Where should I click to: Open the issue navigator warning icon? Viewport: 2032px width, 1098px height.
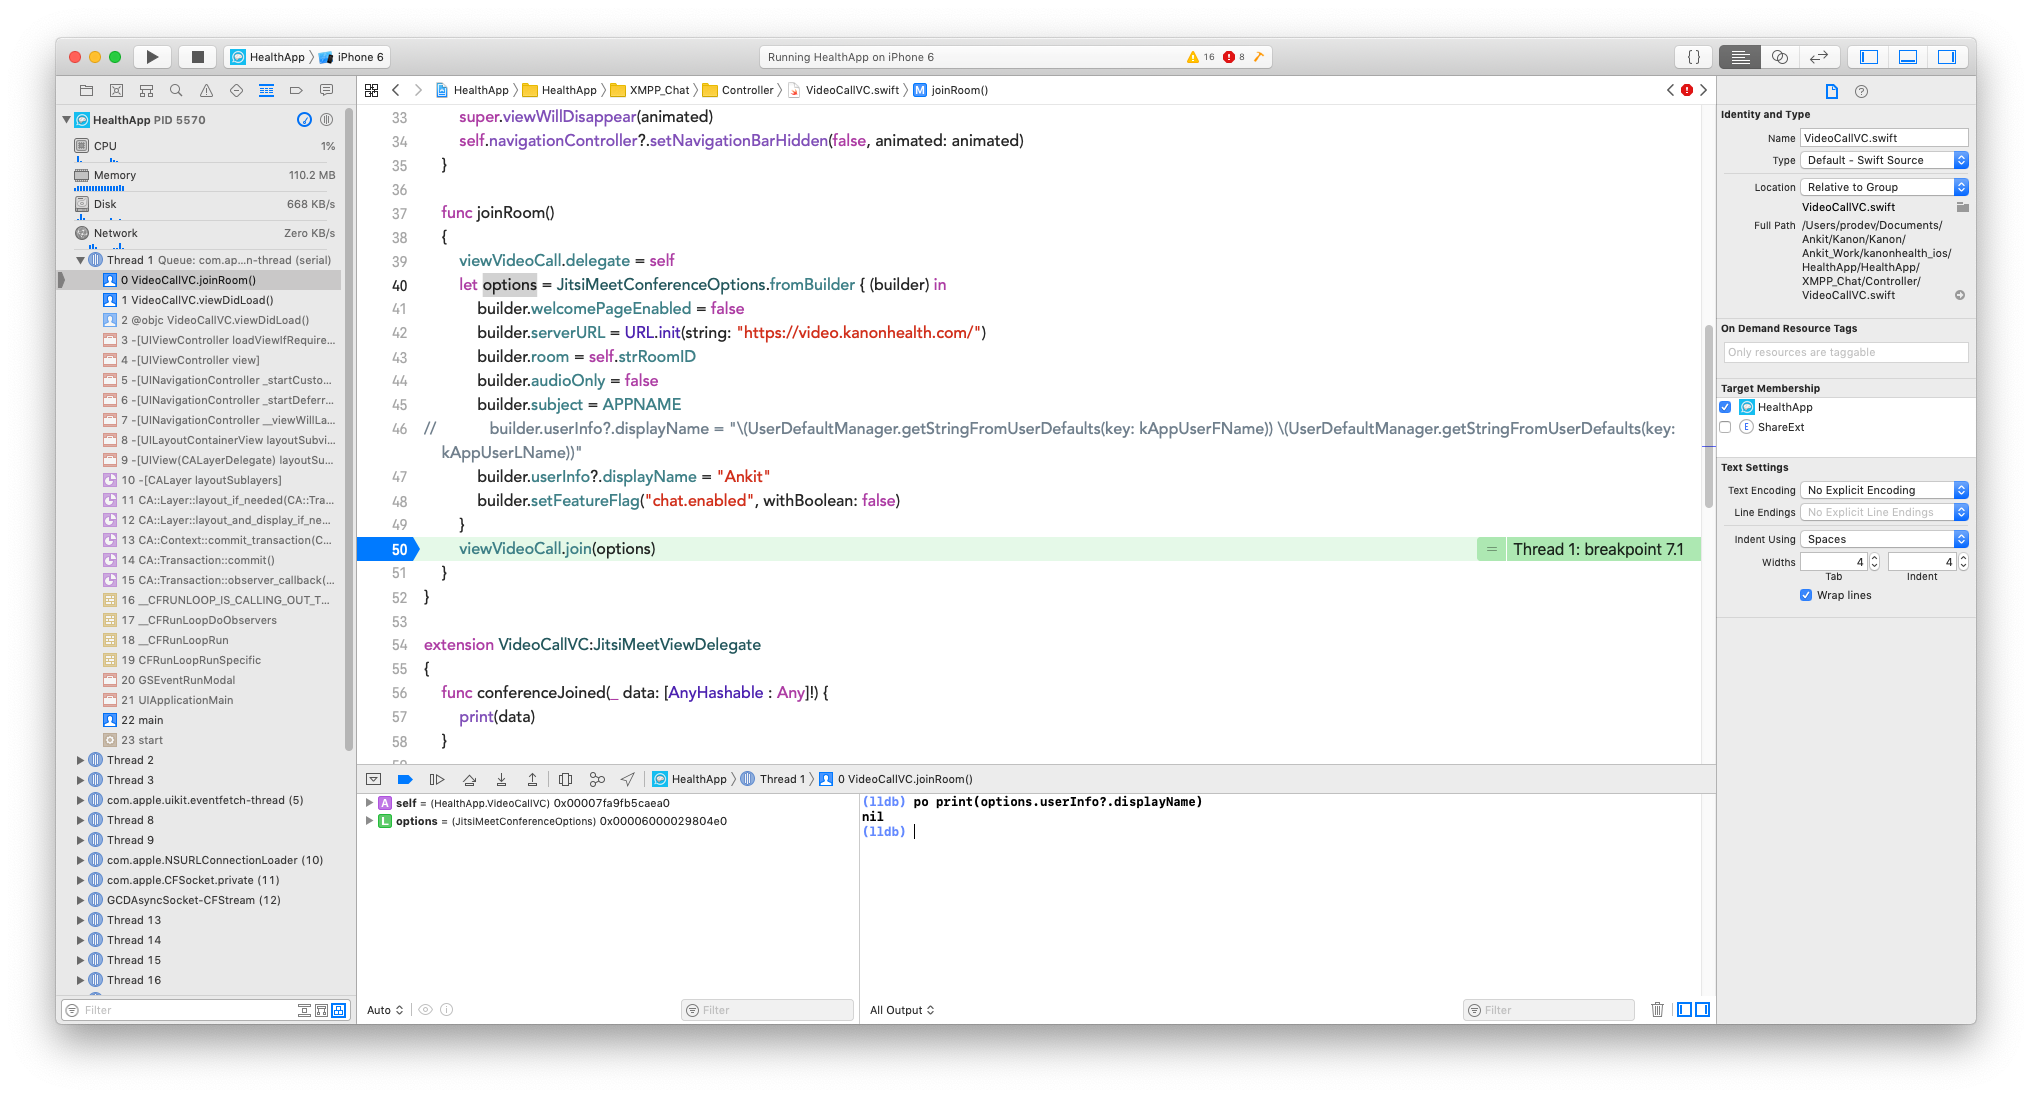[206, 90]
